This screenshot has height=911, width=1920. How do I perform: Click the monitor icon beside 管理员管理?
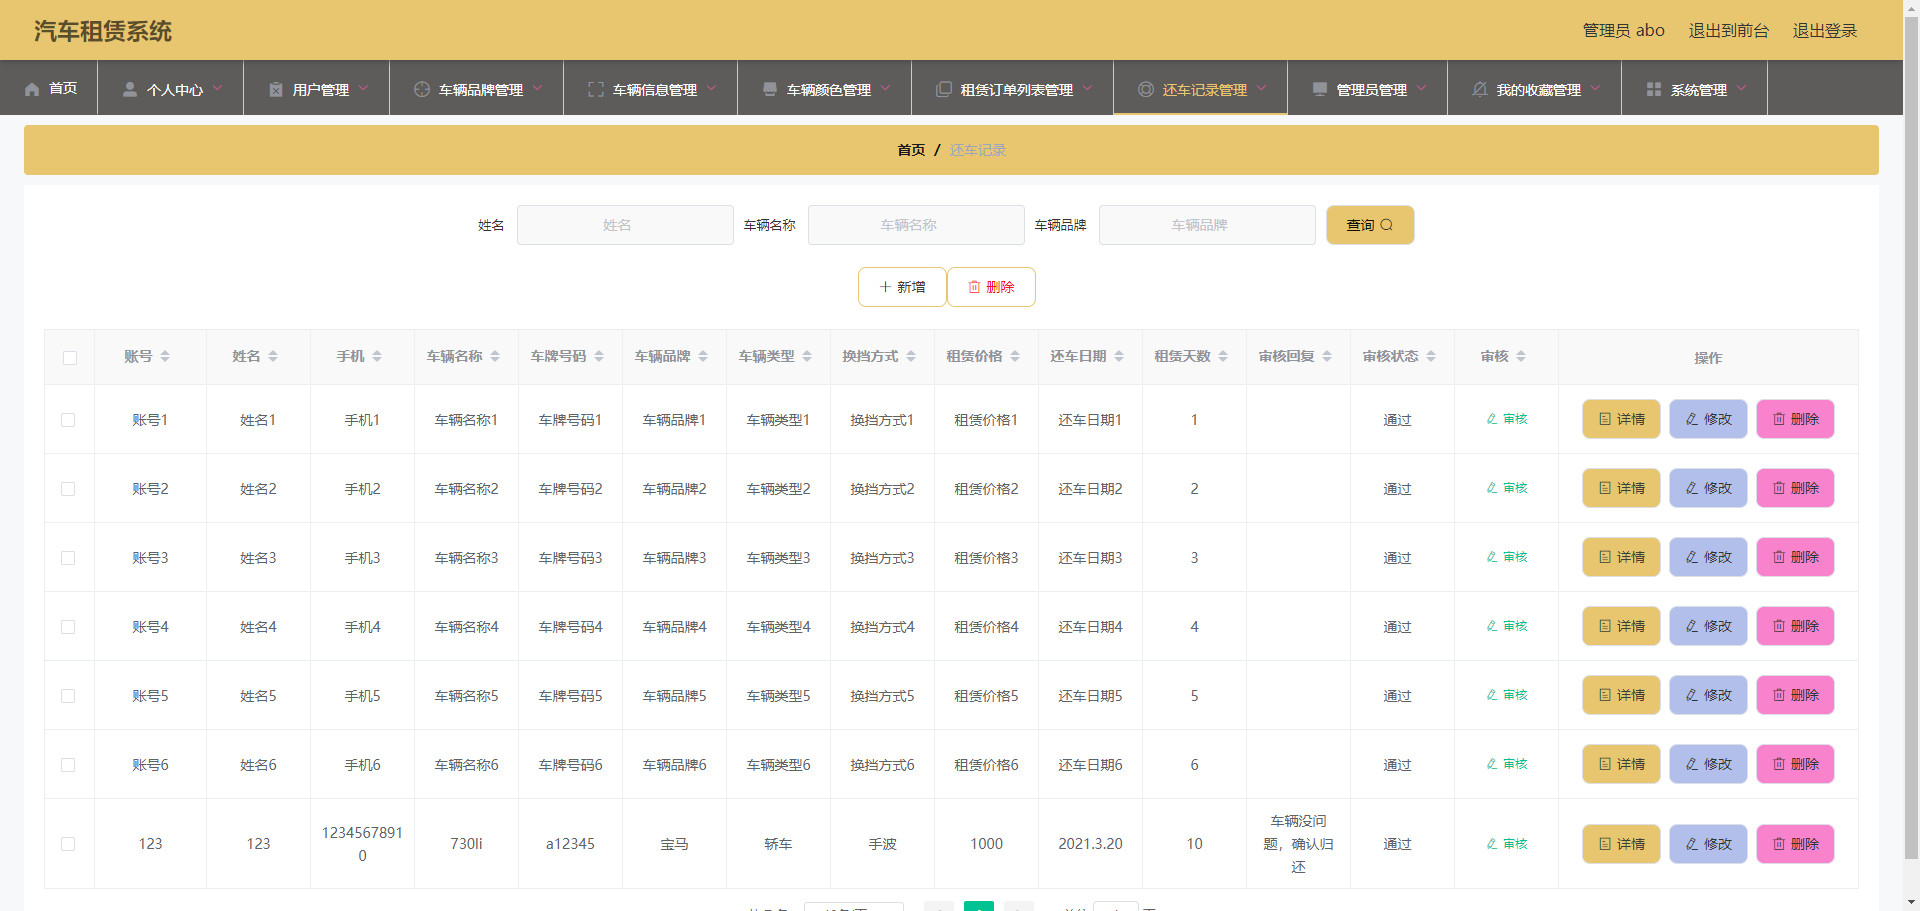tap(1320, 89)
